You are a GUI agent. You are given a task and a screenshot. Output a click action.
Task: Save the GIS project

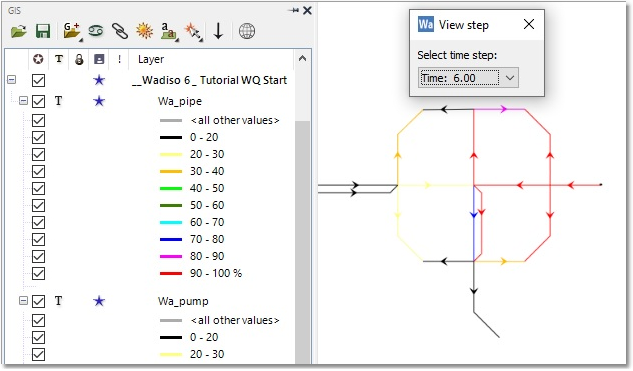pos(43,31)
